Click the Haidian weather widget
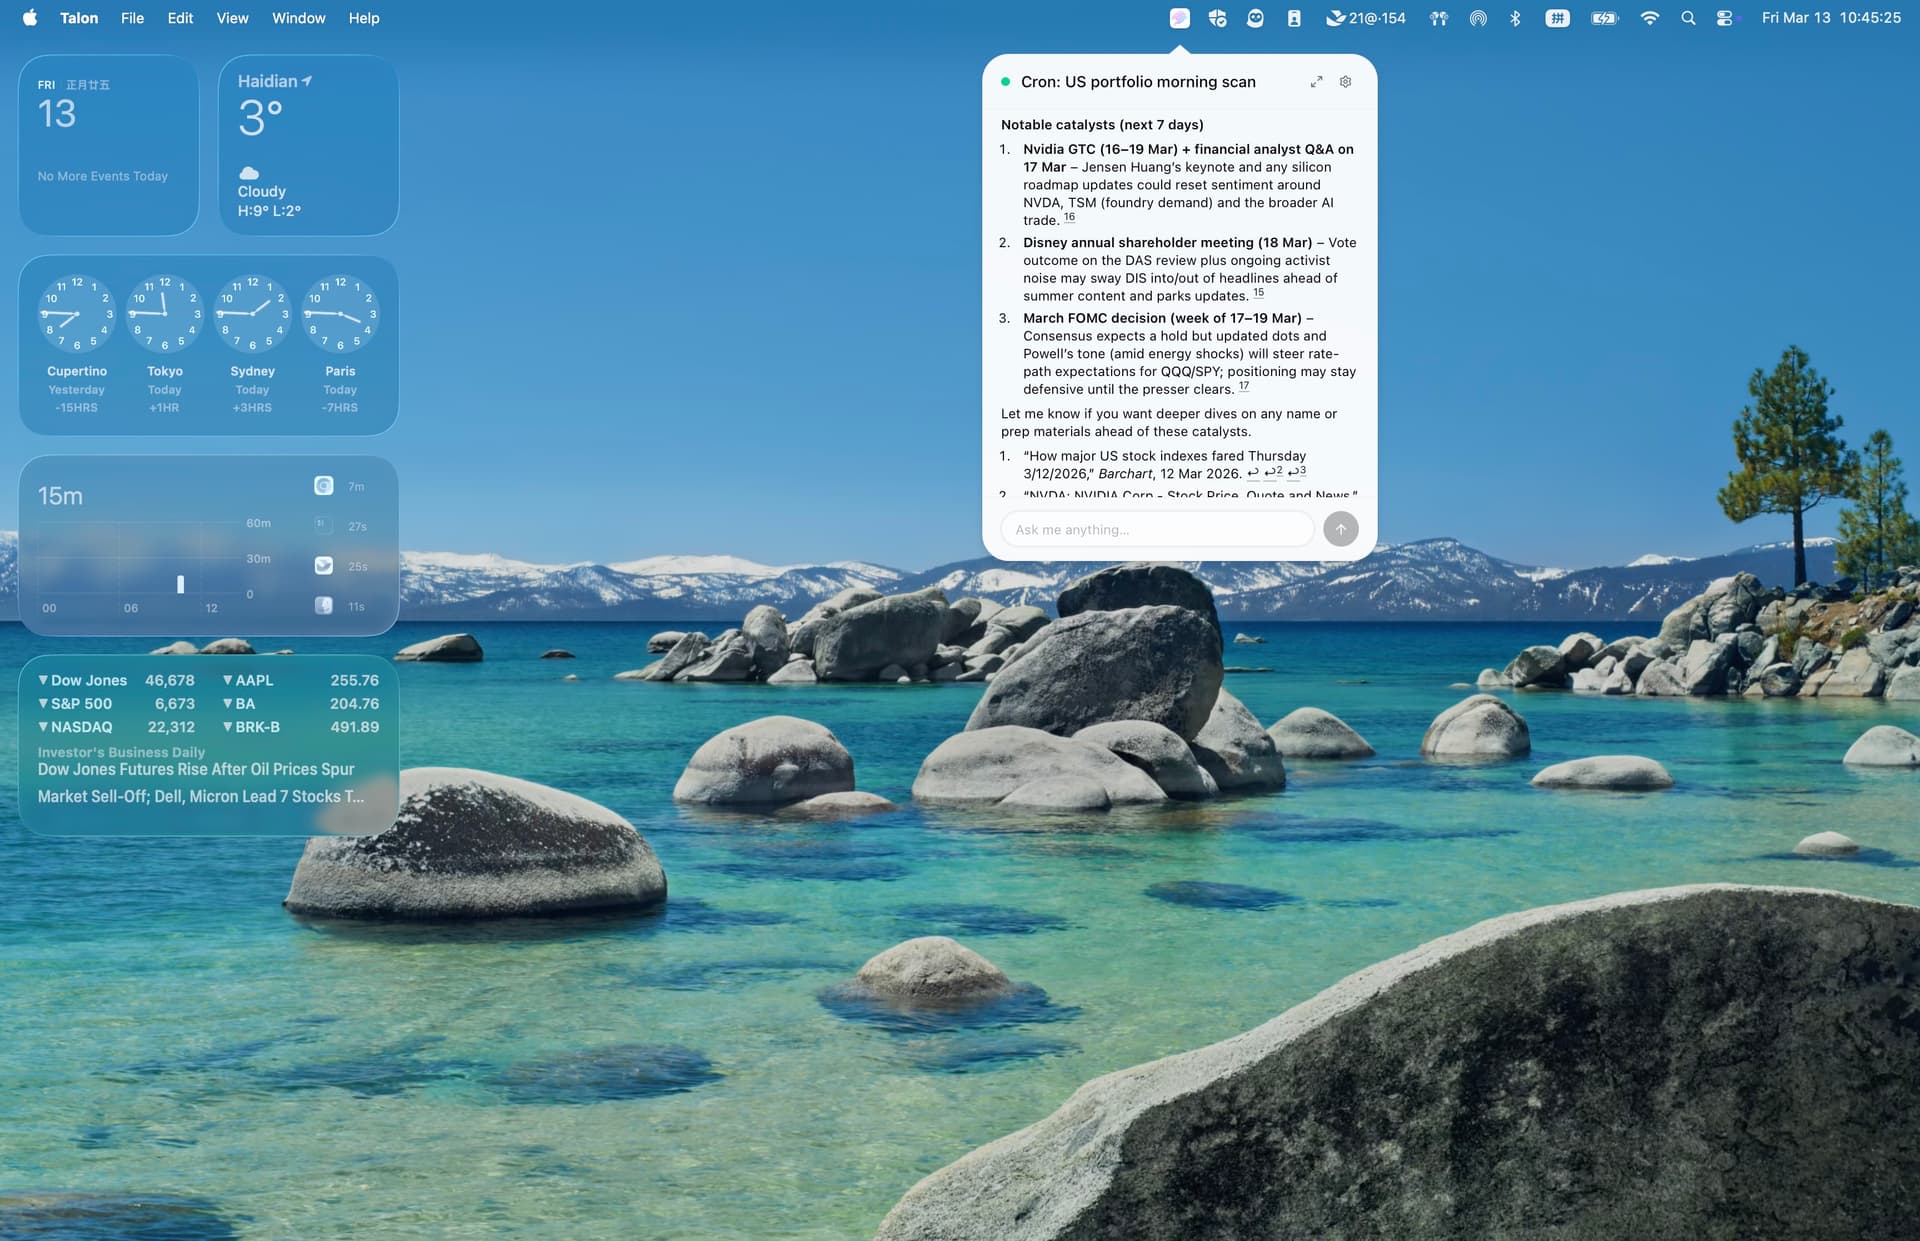 pos(308,145)
